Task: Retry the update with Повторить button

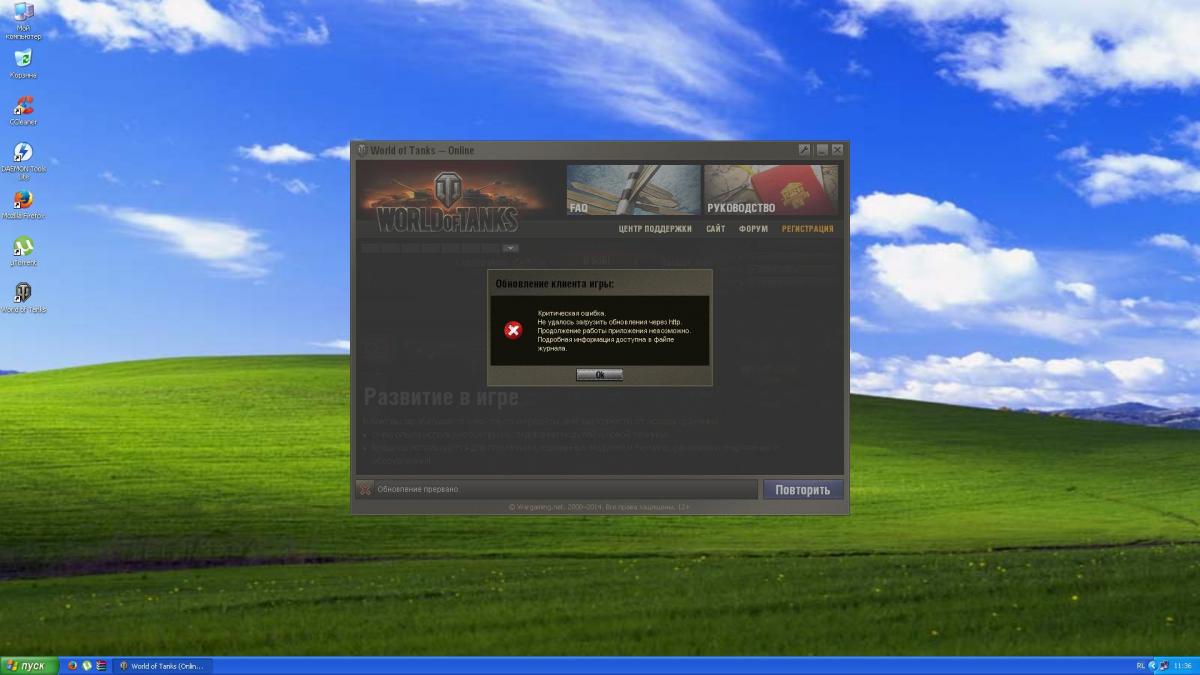Action: [803, 489]
